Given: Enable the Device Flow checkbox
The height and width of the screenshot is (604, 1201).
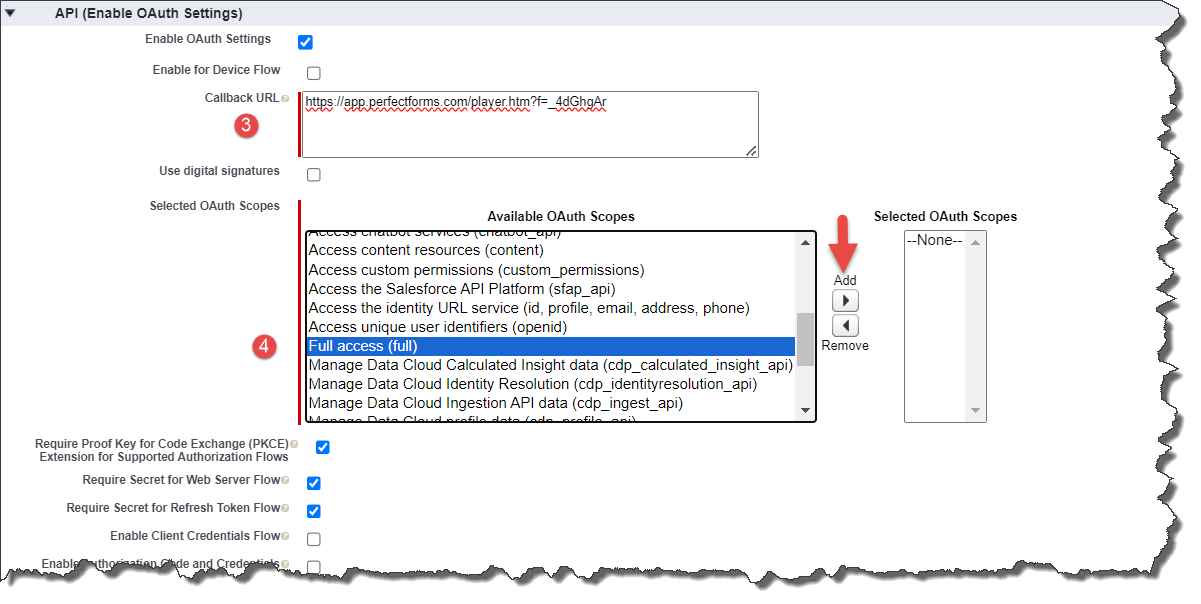Looking at the screenshot, I should [x=314, y=73].
